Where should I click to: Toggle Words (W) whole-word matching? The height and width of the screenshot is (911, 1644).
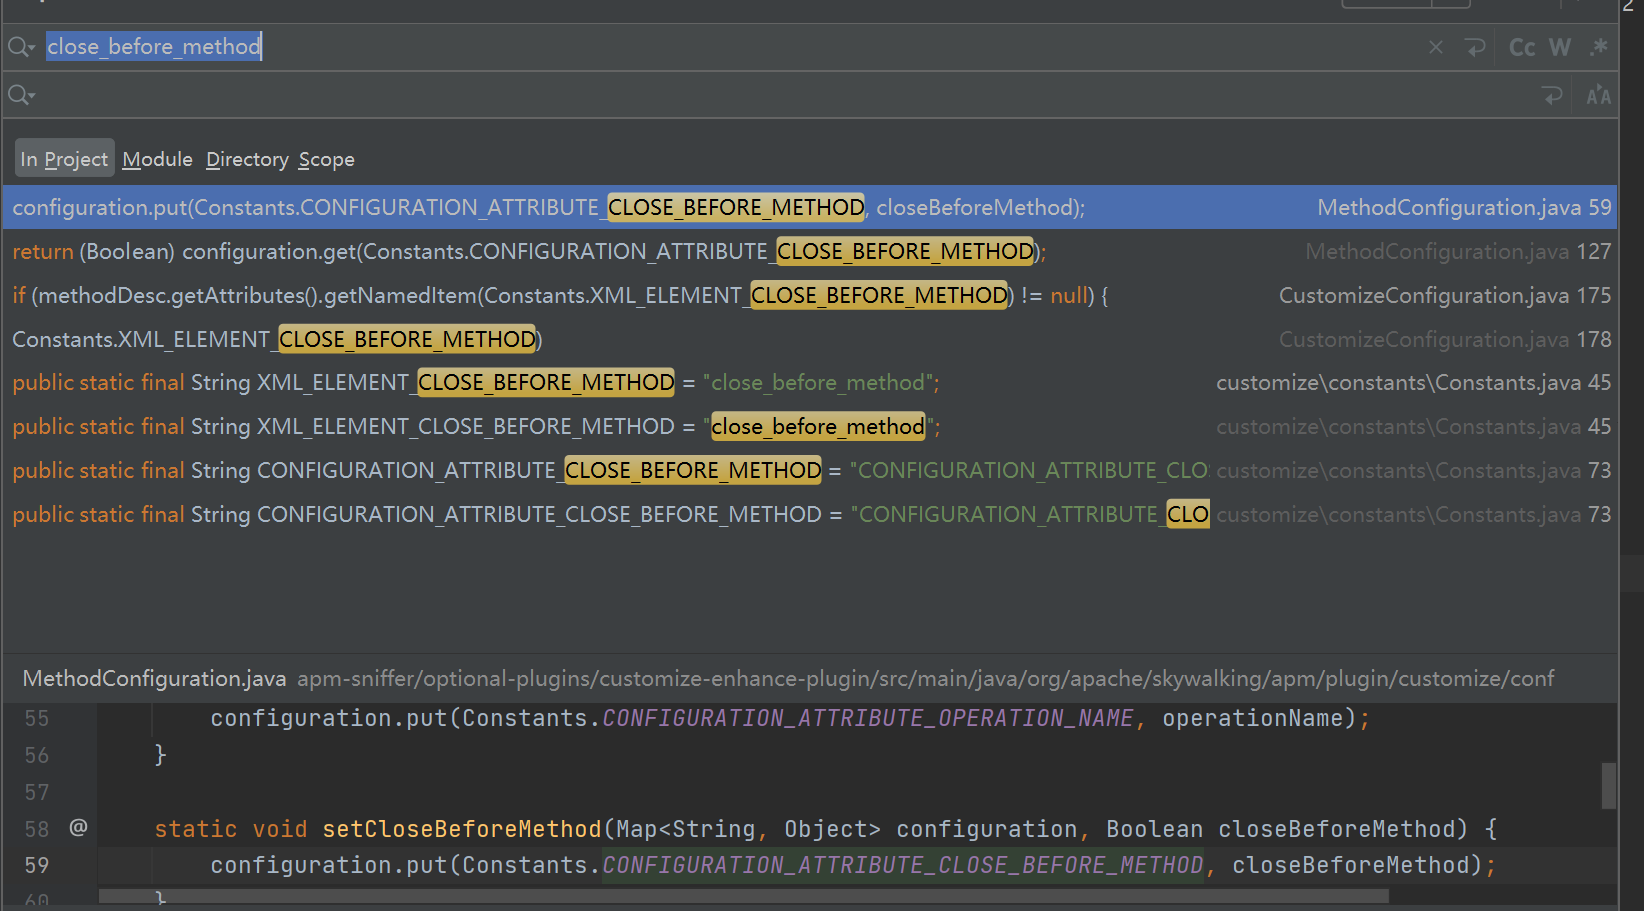coord(1560,47)
